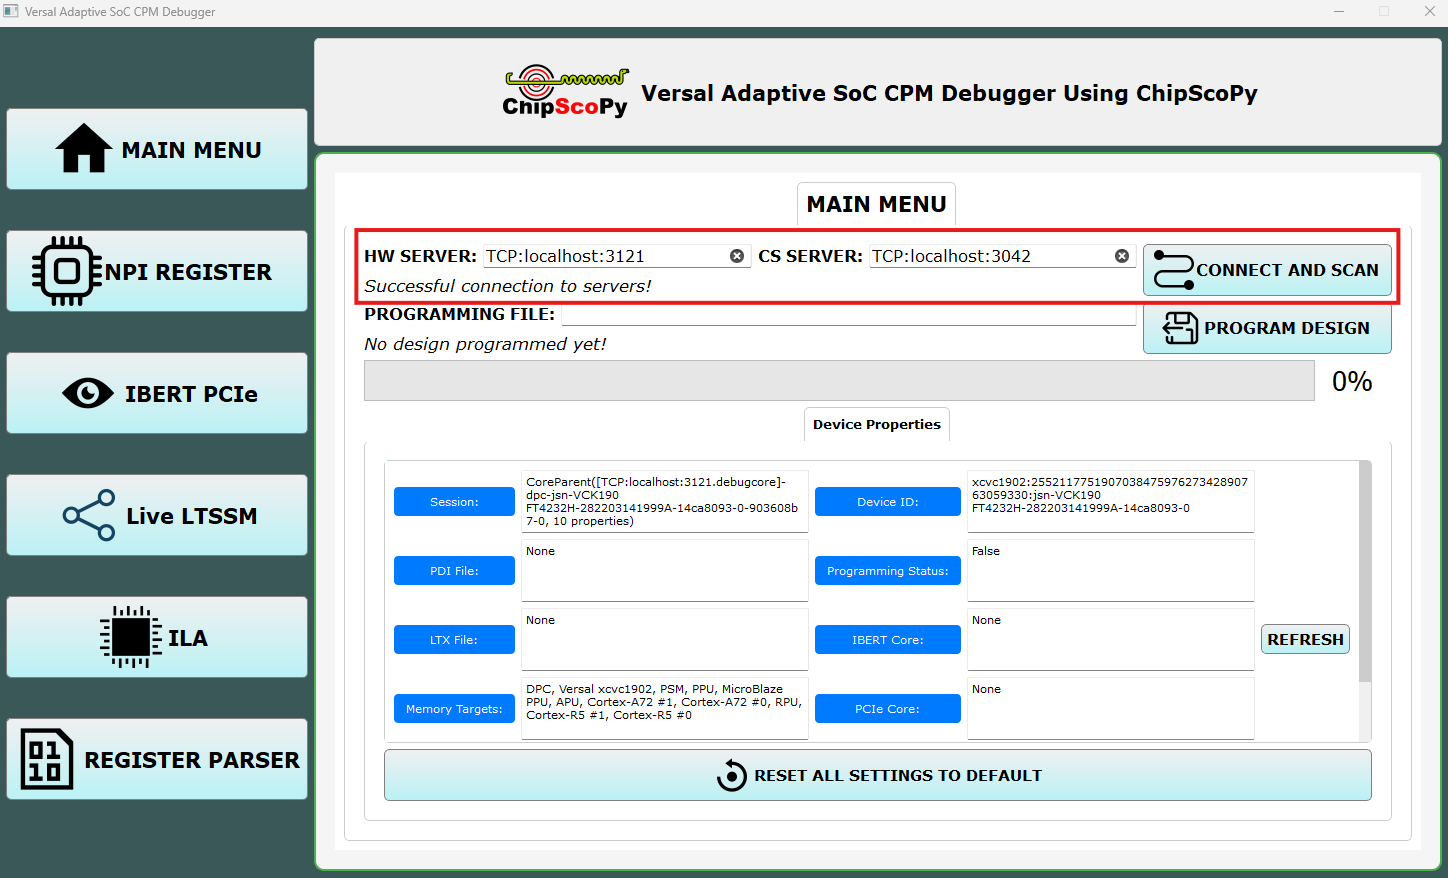Click the route icon on CONNECT AND SCAN
Screen dimensions: 1448x878
[x=1174, y=270]
